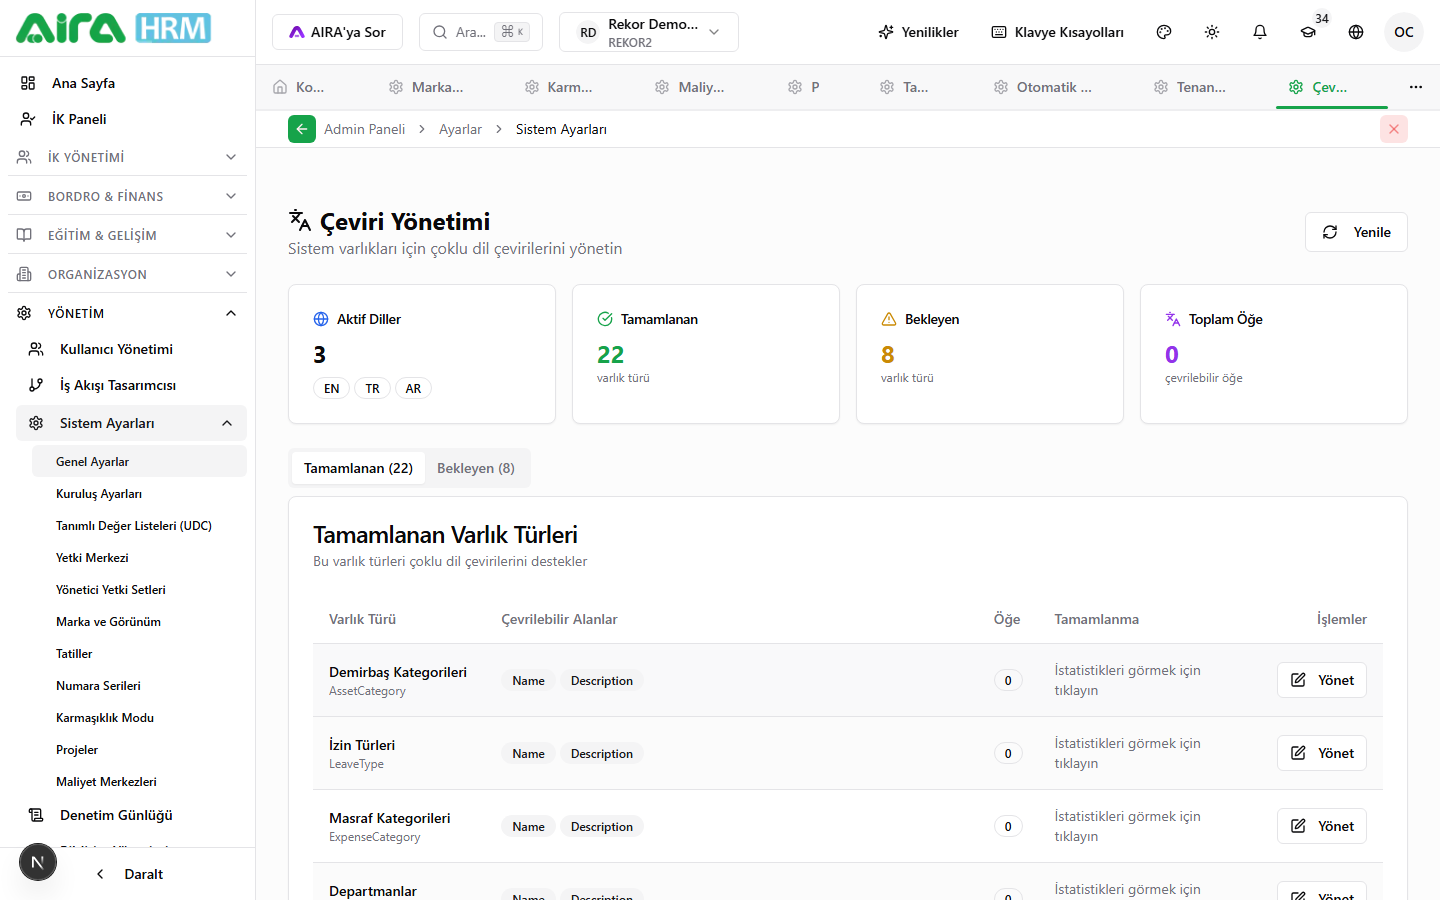The width and height of the screenshot is (1440, 900).
Task: Open OC user avatar menu
Action: point(1404,32)
